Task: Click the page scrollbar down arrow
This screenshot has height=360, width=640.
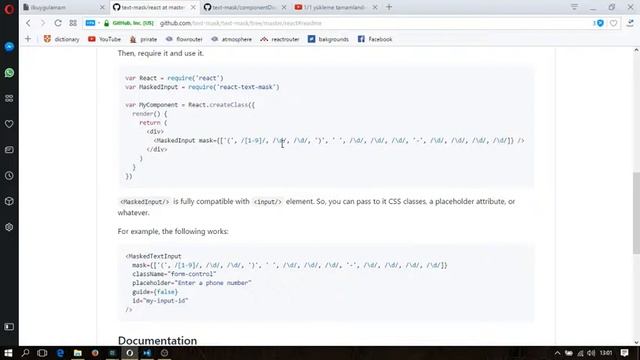Action: 636,342
